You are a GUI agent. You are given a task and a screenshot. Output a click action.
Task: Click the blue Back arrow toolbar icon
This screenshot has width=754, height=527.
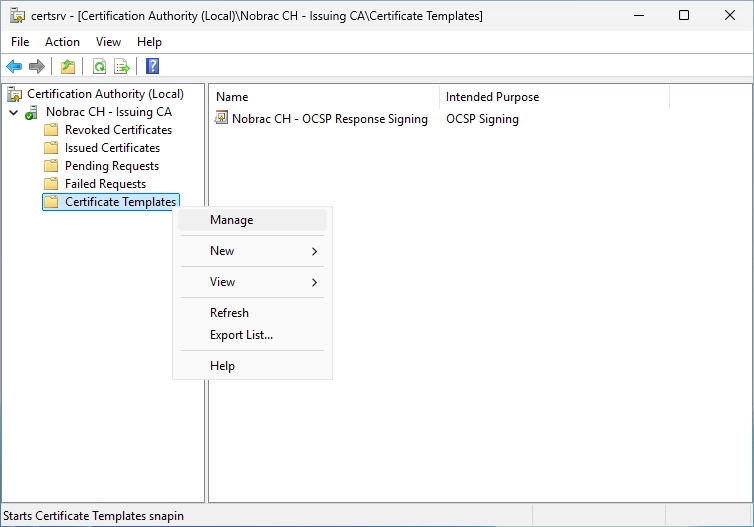pyautogui.click(x=14, y=66)
